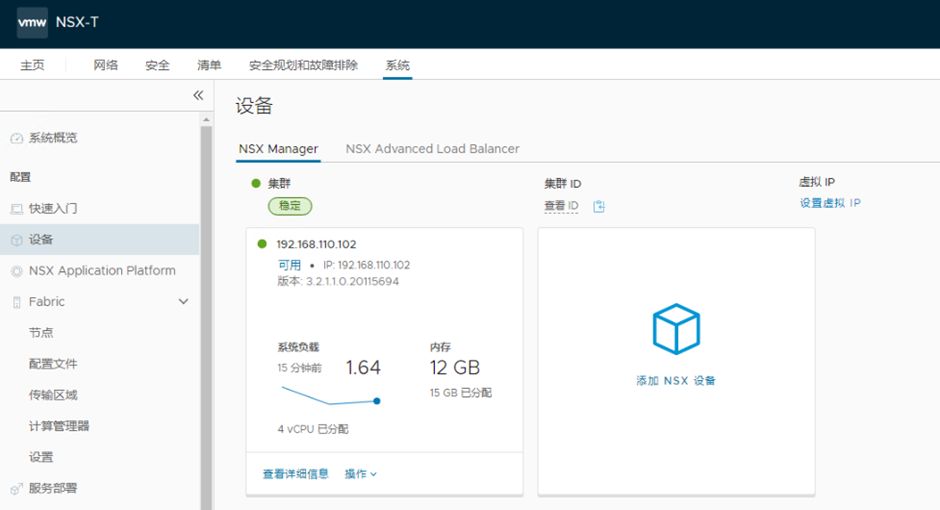940x510 pixels.
Task: Click the IP: 192.168.110.102 text
Action: point(366,265)
